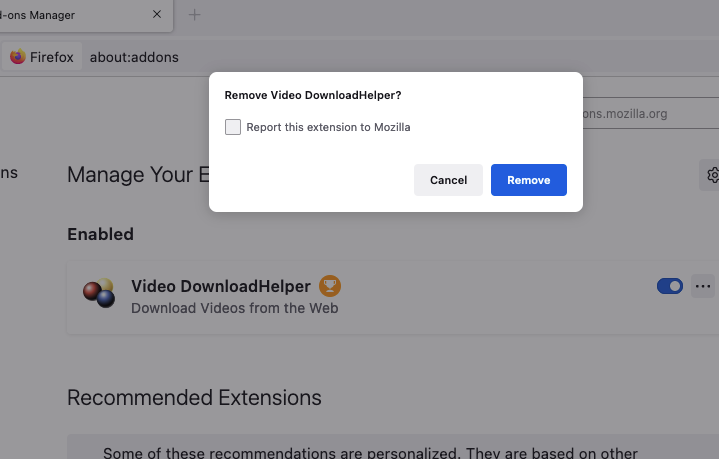Cancel the extension removal dialog
This screenshot has height=459, width=719.
pyautogui.click(x=448, y=180)
